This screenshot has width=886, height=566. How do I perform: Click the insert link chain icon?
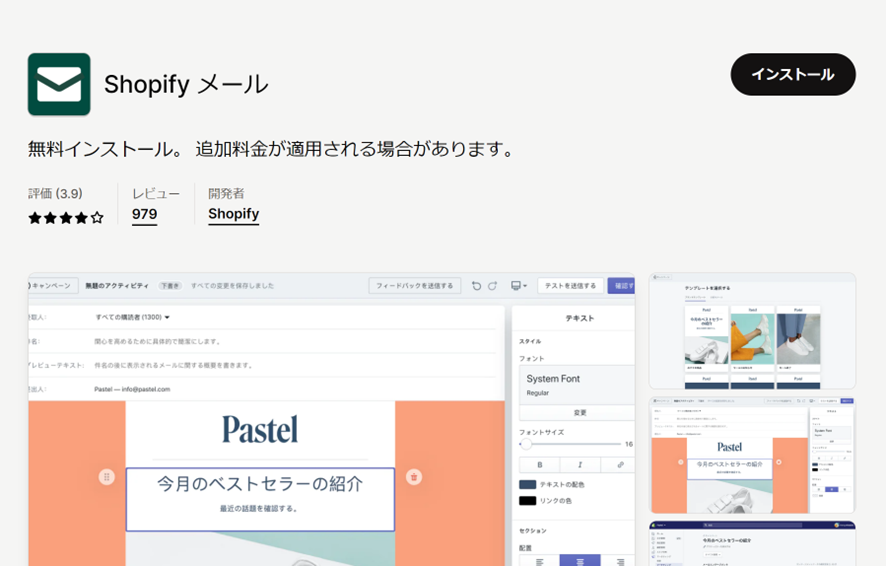pyautogui.click(x=620, y=465)
